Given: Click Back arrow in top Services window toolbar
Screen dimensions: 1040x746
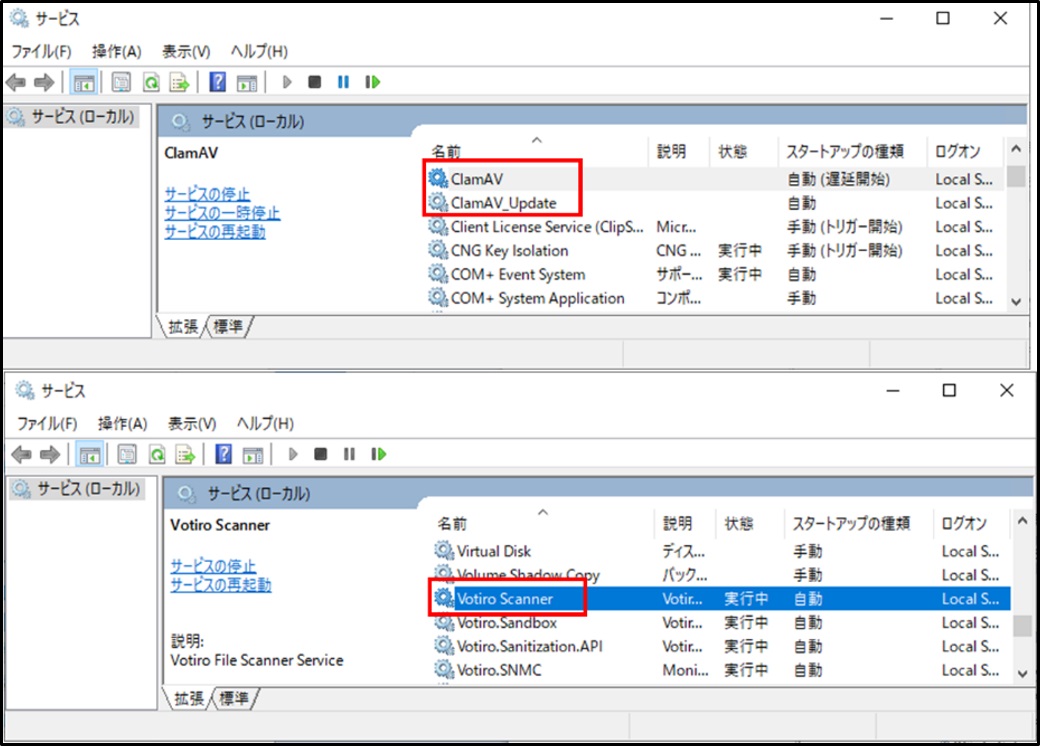Looking at the screenshot, I should click(15, 82).
